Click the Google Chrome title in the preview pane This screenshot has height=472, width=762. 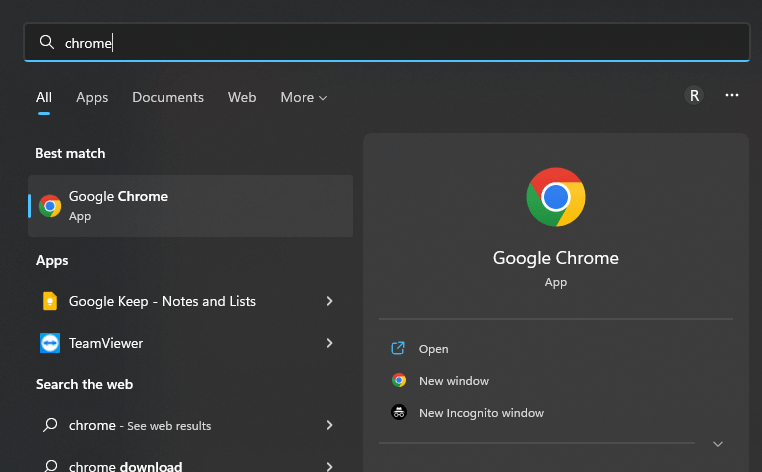pyautogui.click(x=556, y=258)
